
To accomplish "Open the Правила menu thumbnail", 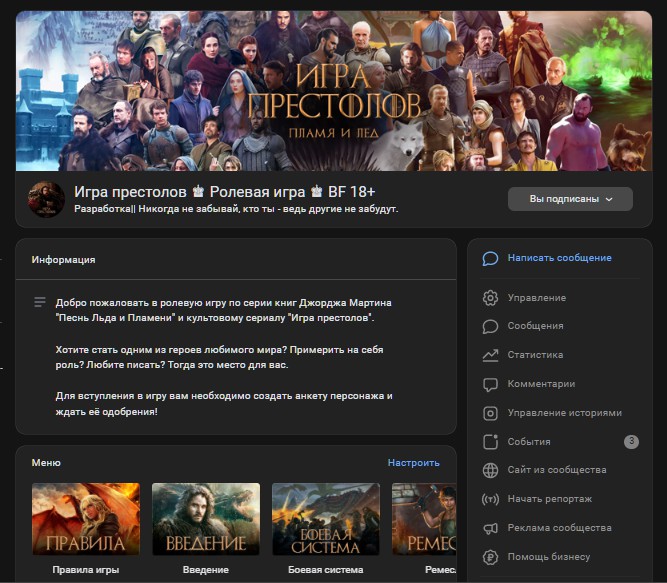I will coord(86,519).
